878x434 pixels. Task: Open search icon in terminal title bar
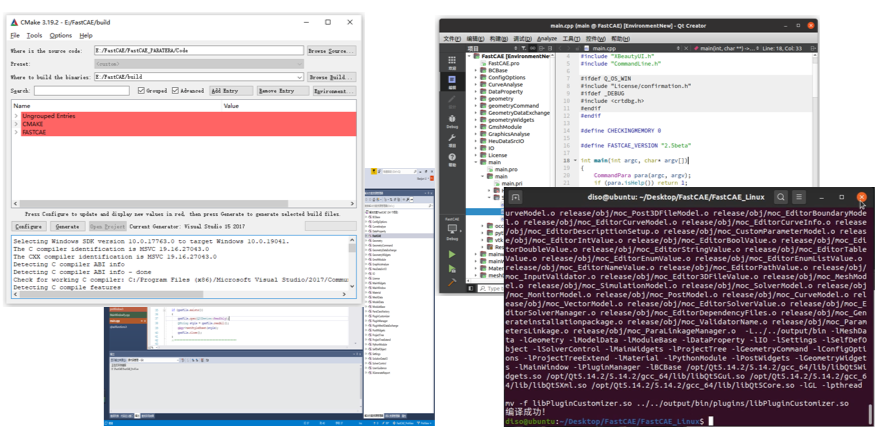click(781, 197)
